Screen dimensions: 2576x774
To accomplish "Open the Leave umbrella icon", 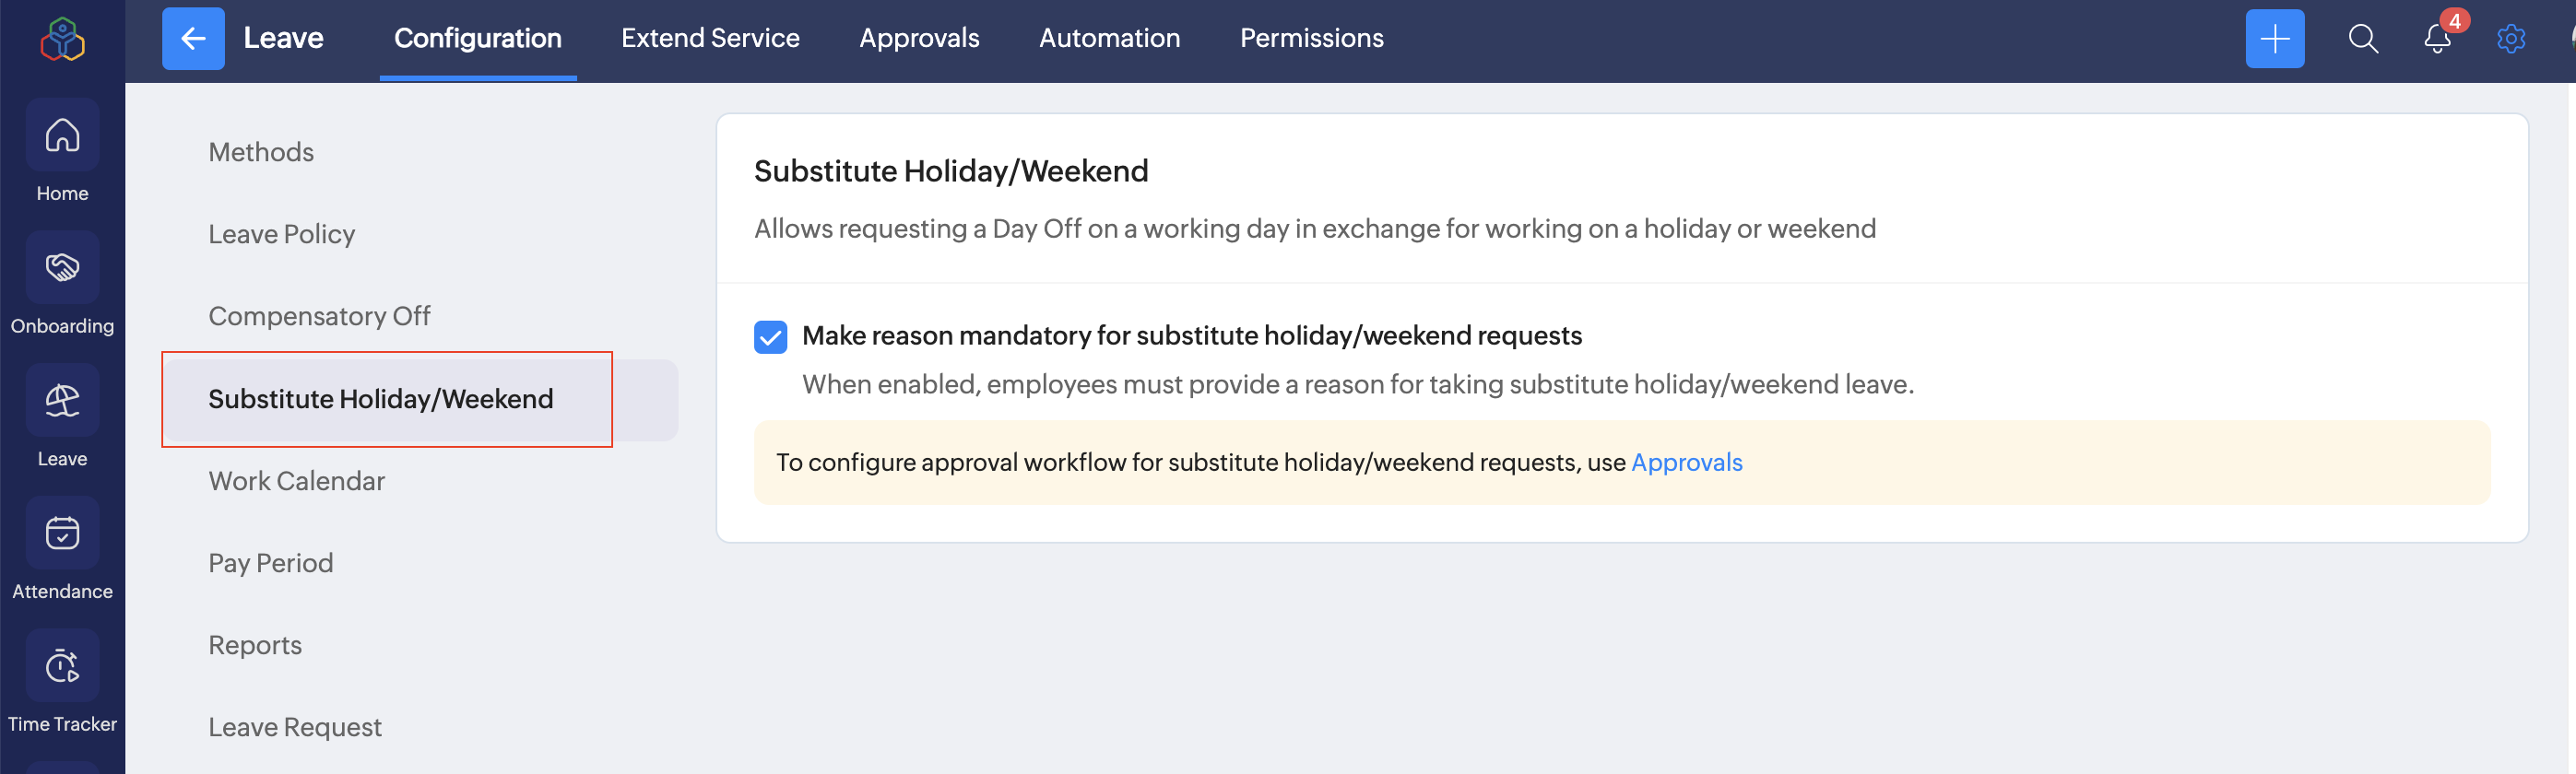I will [x=62, y=400].
